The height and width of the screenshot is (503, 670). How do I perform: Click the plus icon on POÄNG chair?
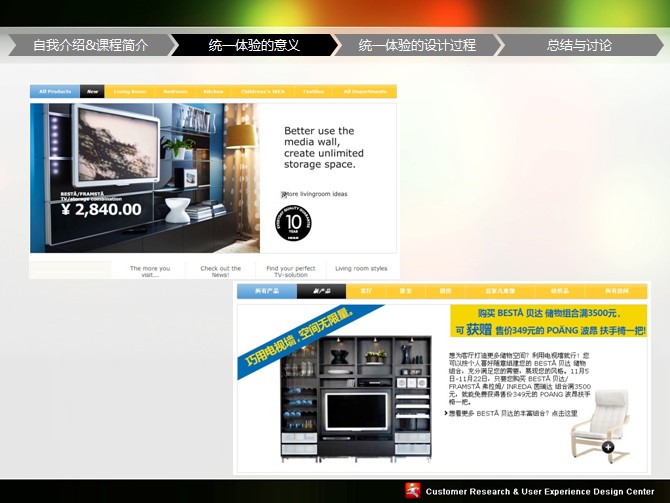(608, 447)
